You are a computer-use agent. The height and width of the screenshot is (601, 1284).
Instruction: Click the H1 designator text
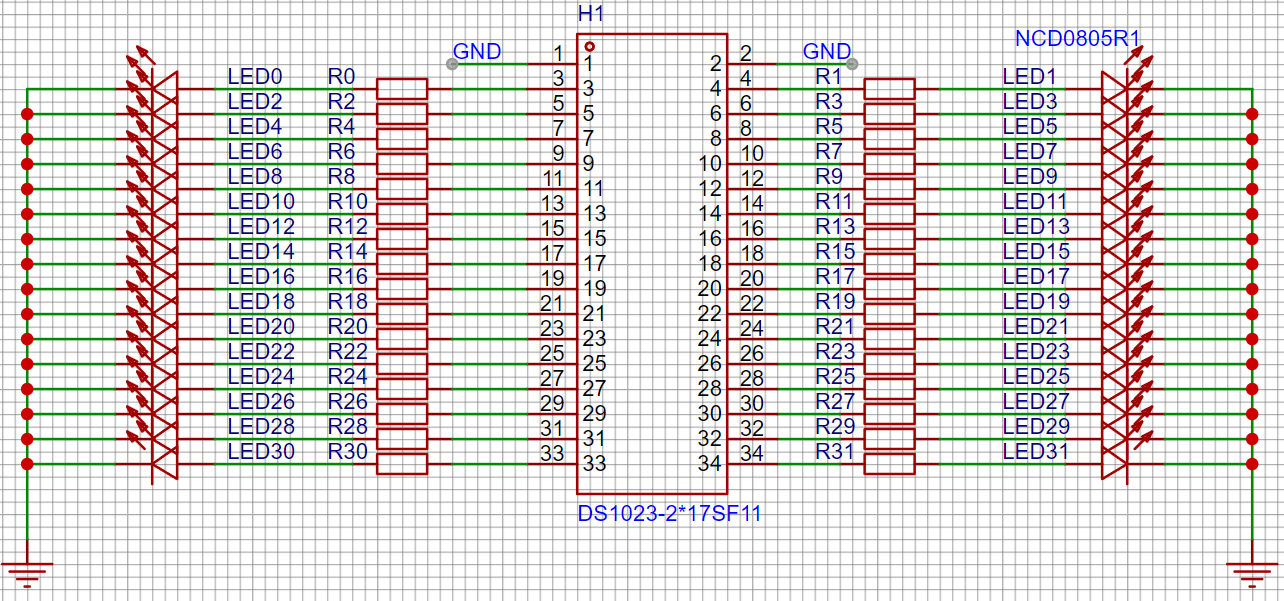pyautogui.click(x=591, y=15)
